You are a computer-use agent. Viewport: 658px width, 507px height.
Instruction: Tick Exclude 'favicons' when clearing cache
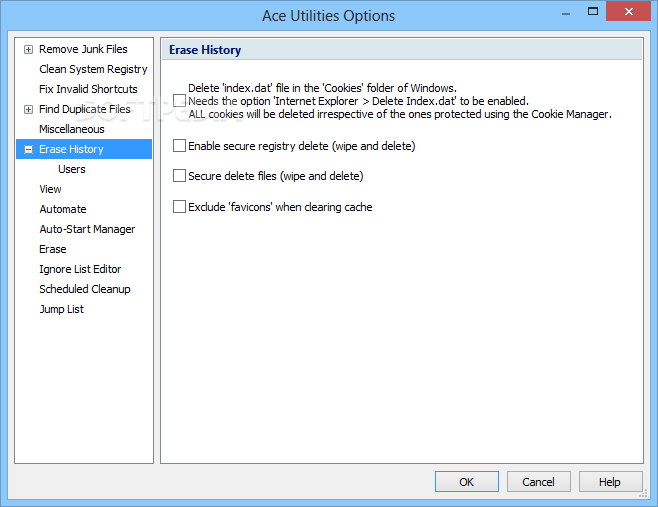point(179,206)
